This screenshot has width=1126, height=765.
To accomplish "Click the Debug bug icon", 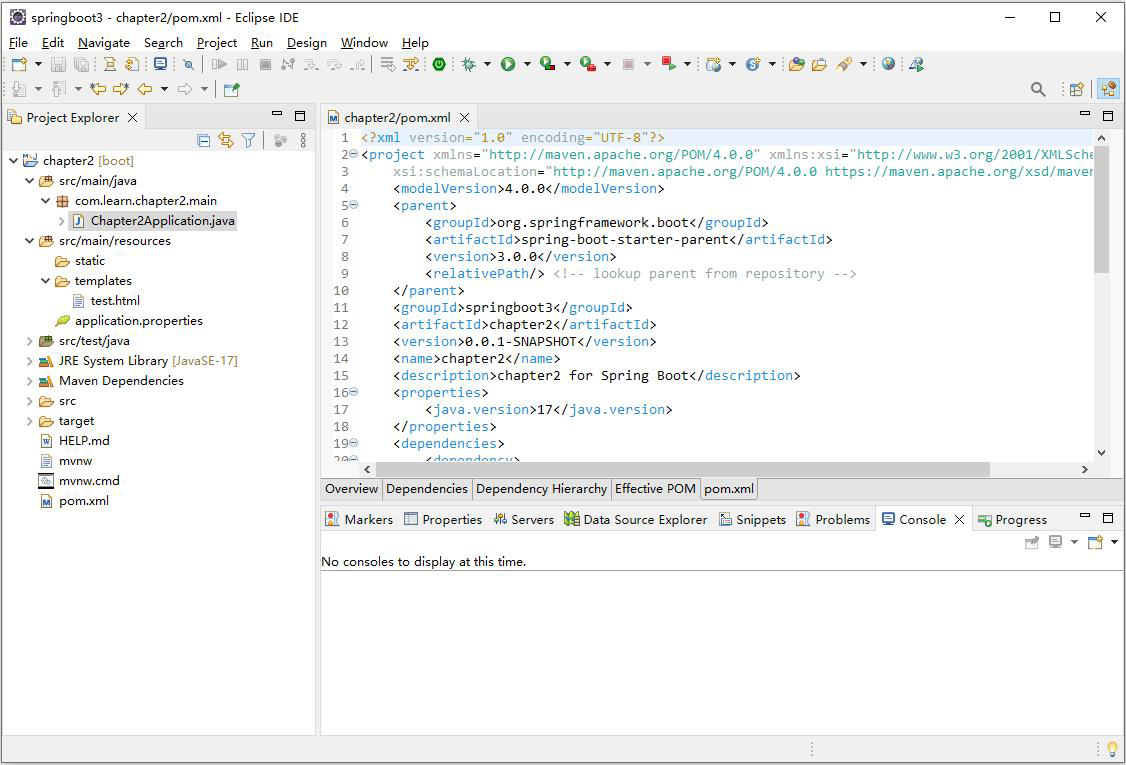I will click(x=469, y=64).
